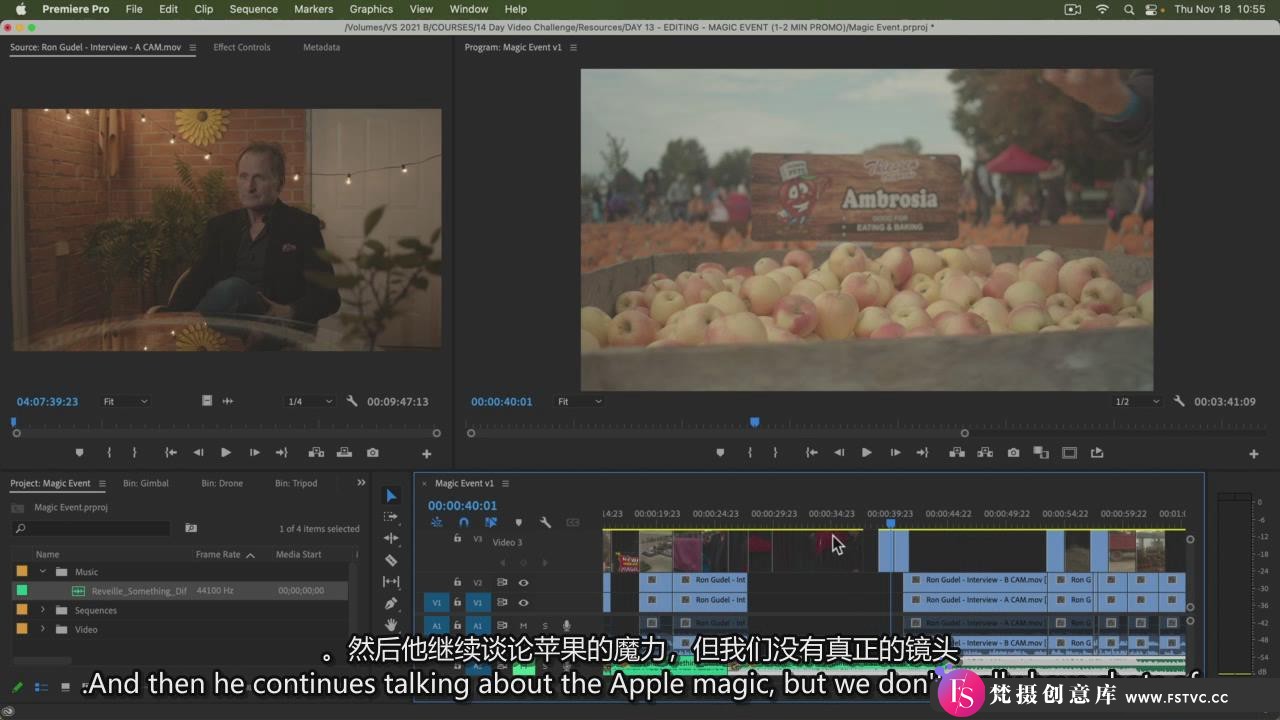This screenshot has width=1280, height=720.
Task: Click the Music bin orange label swatch
Action: click(x=22, y=572)
